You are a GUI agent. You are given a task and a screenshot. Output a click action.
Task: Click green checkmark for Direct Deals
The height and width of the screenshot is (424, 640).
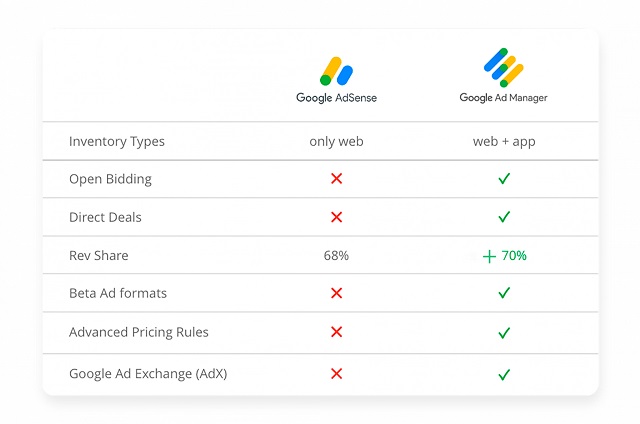504,217
